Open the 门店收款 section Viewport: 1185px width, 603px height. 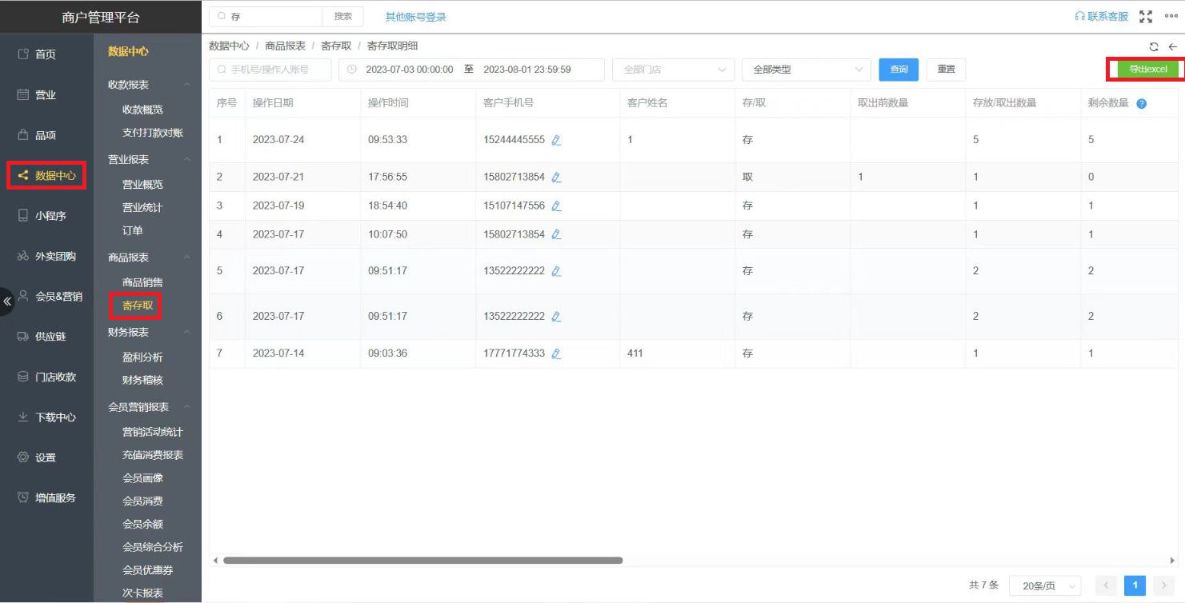[46, 377]
